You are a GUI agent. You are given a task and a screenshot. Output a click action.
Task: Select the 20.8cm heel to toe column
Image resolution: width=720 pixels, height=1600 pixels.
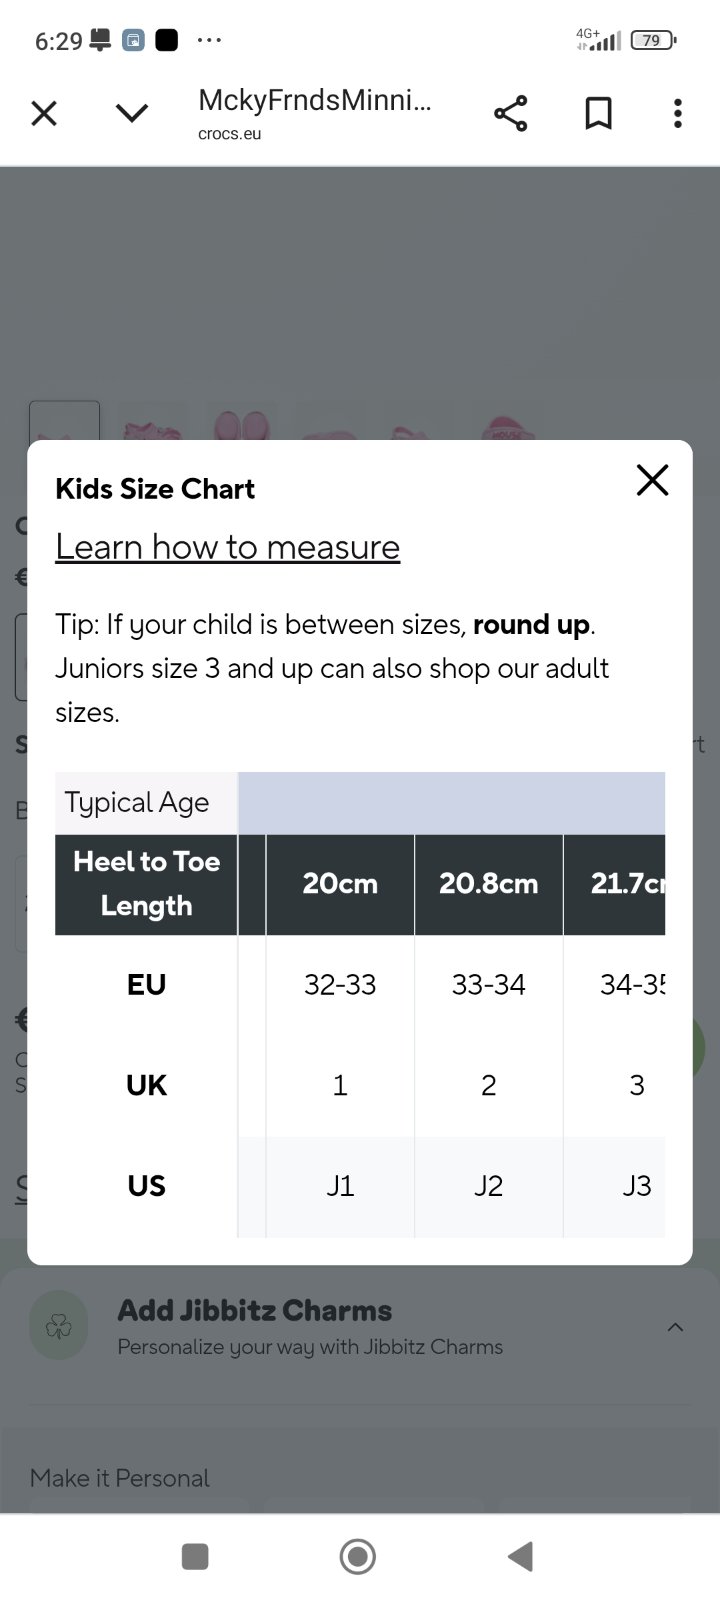[488, 884]
